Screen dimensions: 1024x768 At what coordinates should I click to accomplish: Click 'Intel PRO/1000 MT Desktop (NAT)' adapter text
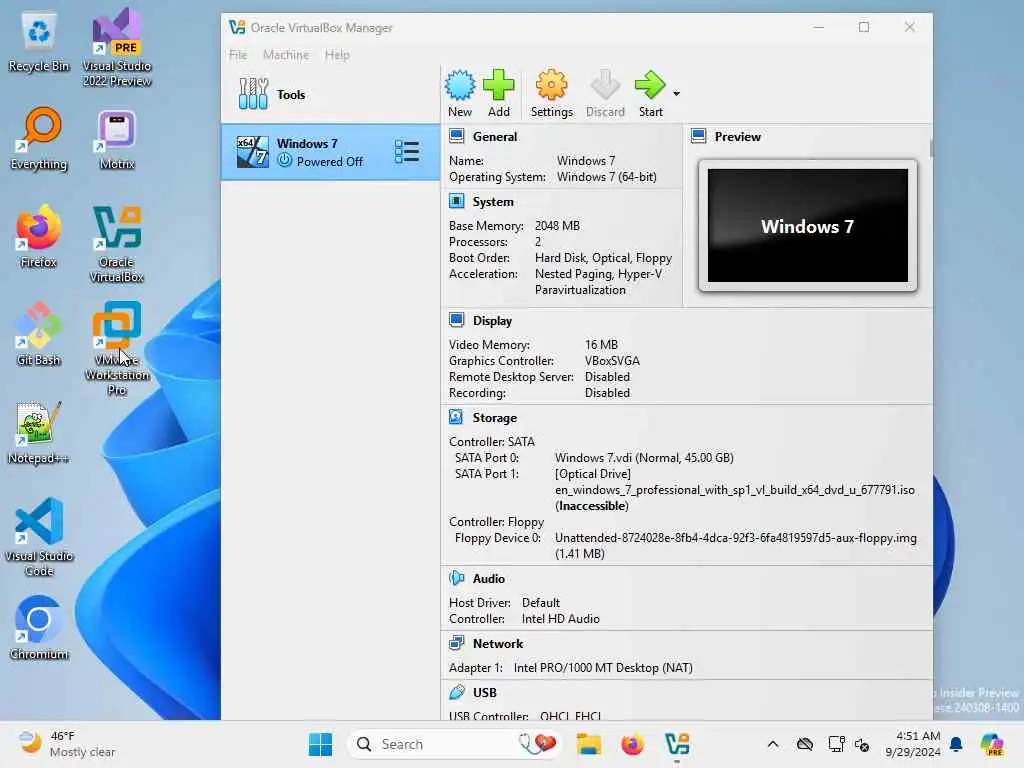click(x=603, y=667)
